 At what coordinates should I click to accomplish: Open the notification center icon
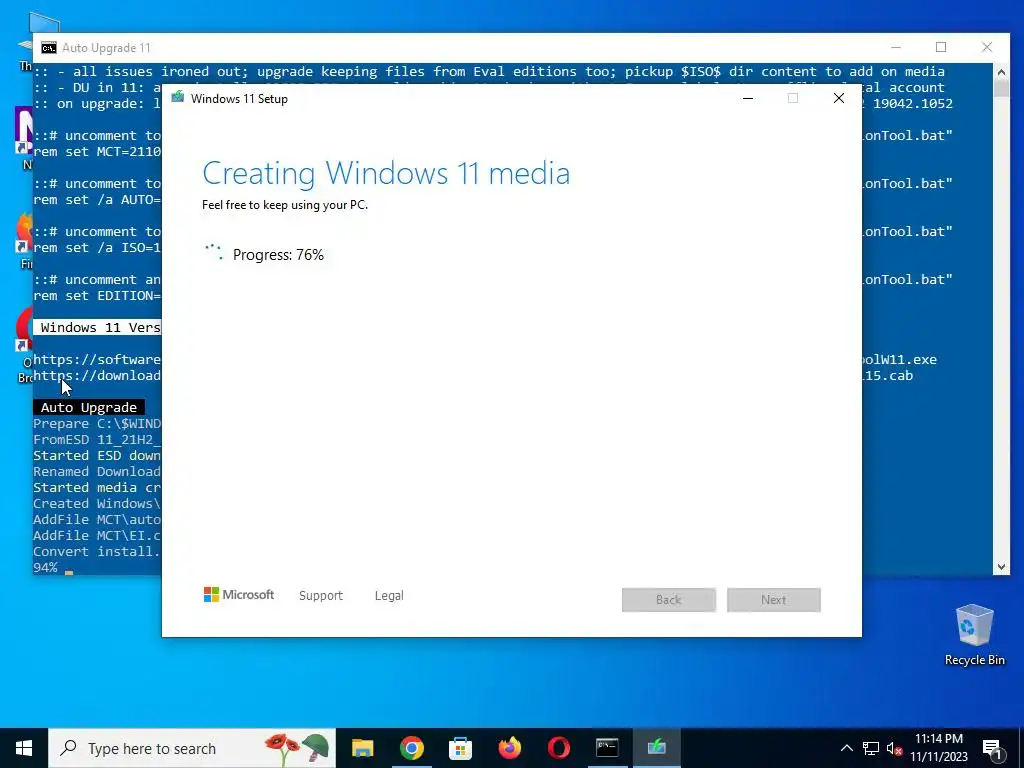point(991,748)
